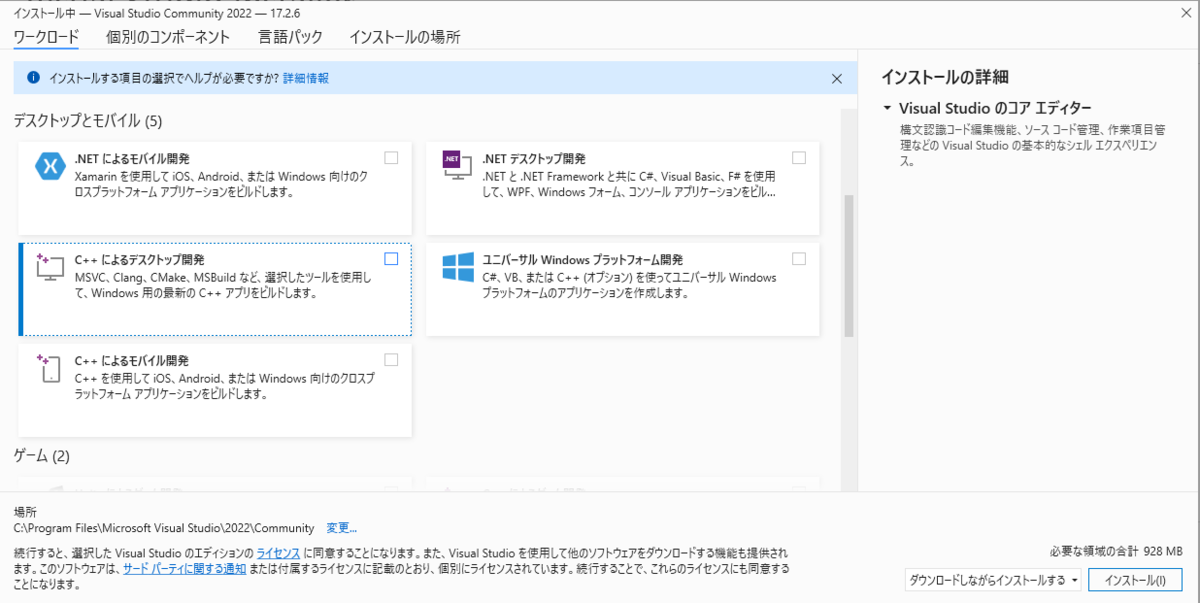
Task: Open the 詳細情報 link in the banner
Action: [x=306, y=78]
